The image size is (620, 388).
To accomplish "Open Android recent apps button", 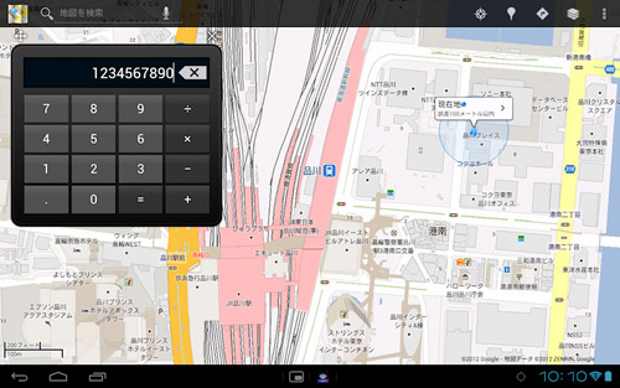I will point(97,377).
